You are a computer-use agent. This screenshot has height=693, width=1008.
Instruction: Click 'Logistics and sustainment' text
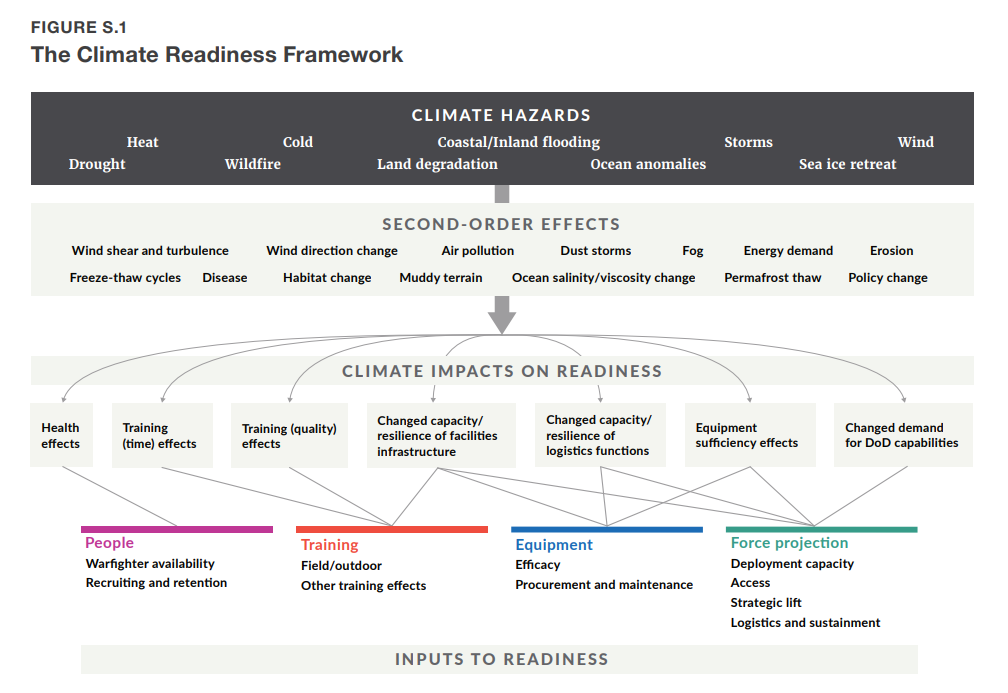click(x=806, y=623)
